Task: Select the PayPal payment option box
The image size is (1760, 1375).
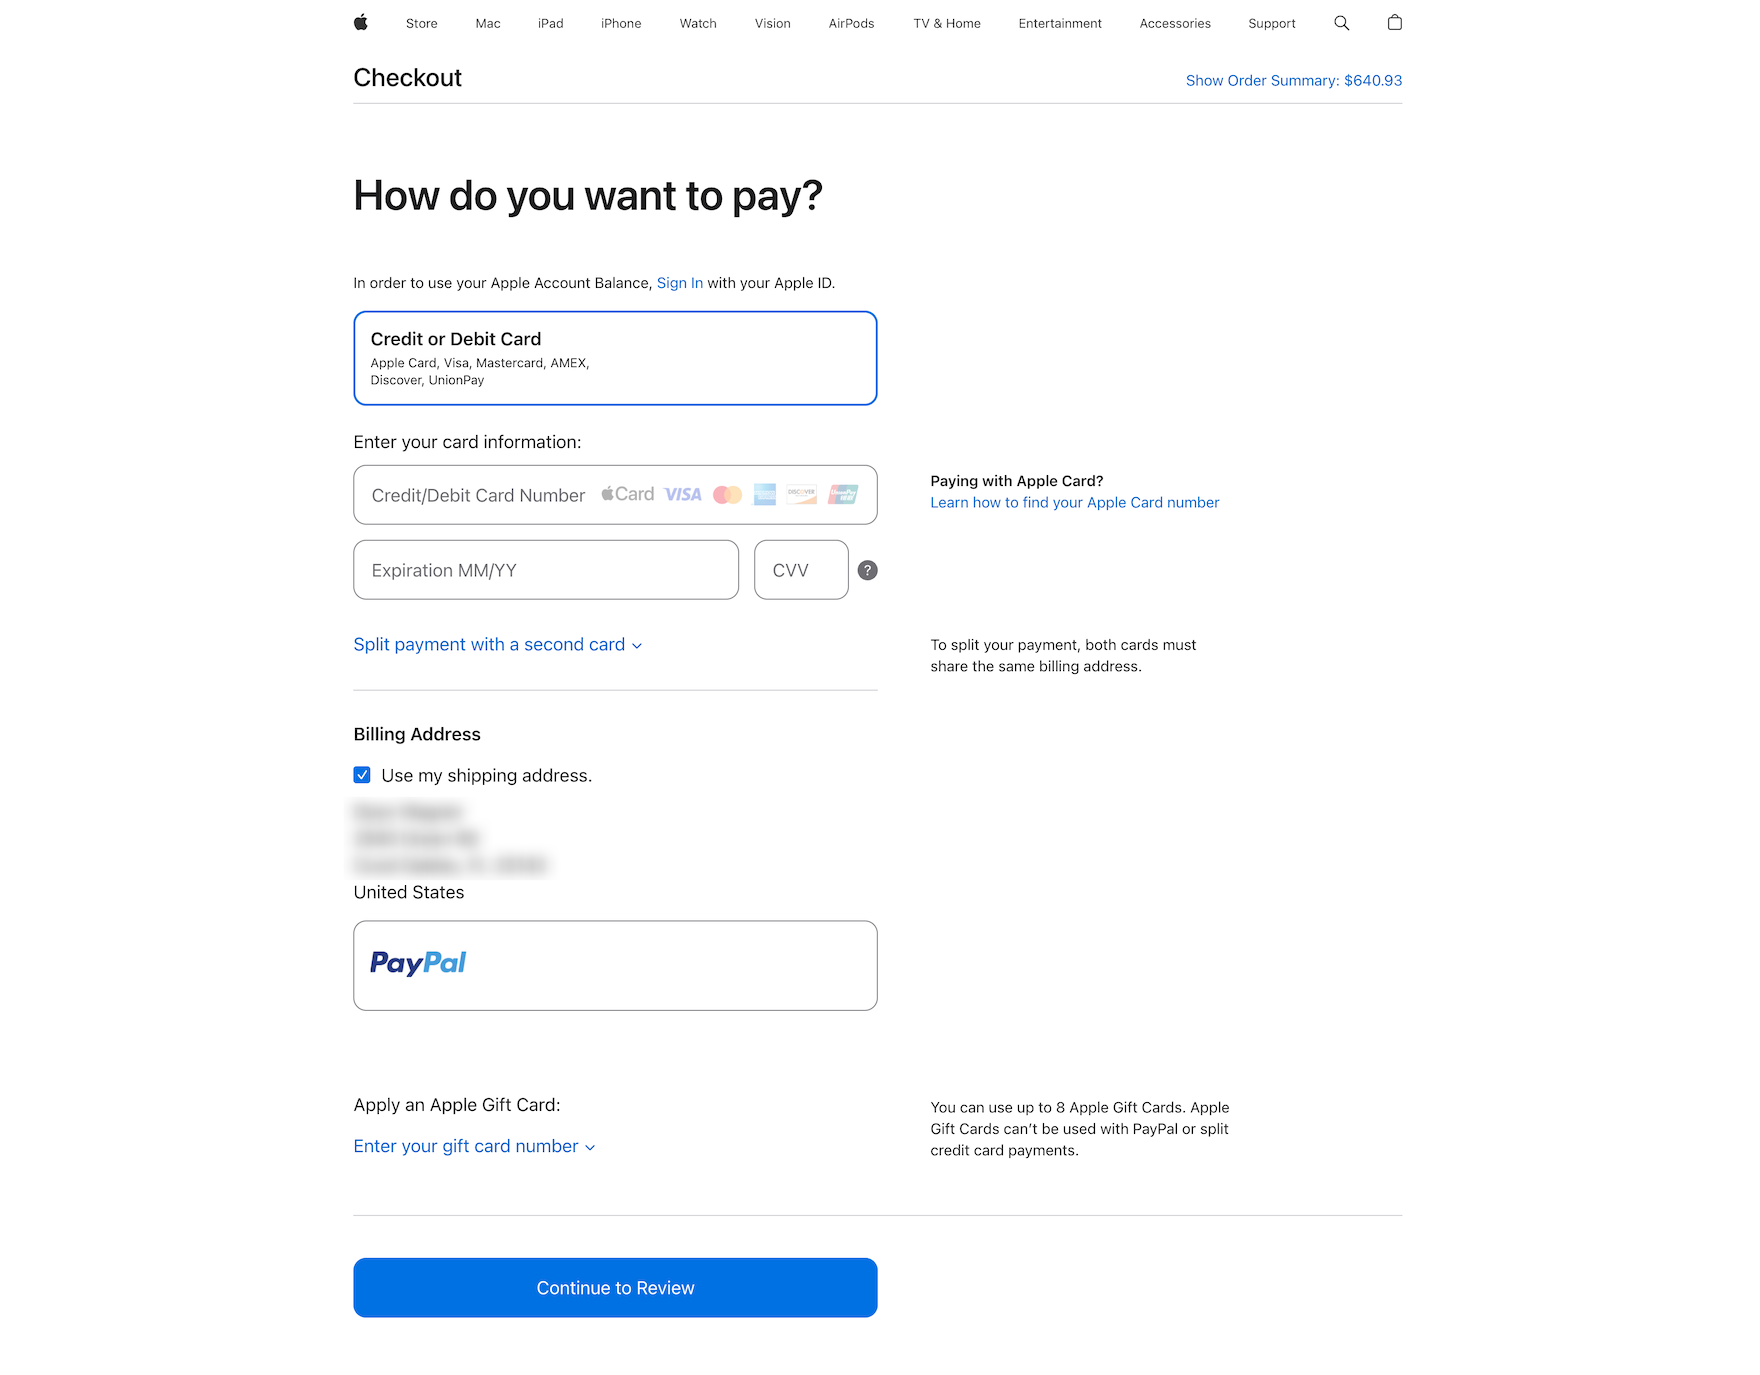Action: (x=615, y=965)
